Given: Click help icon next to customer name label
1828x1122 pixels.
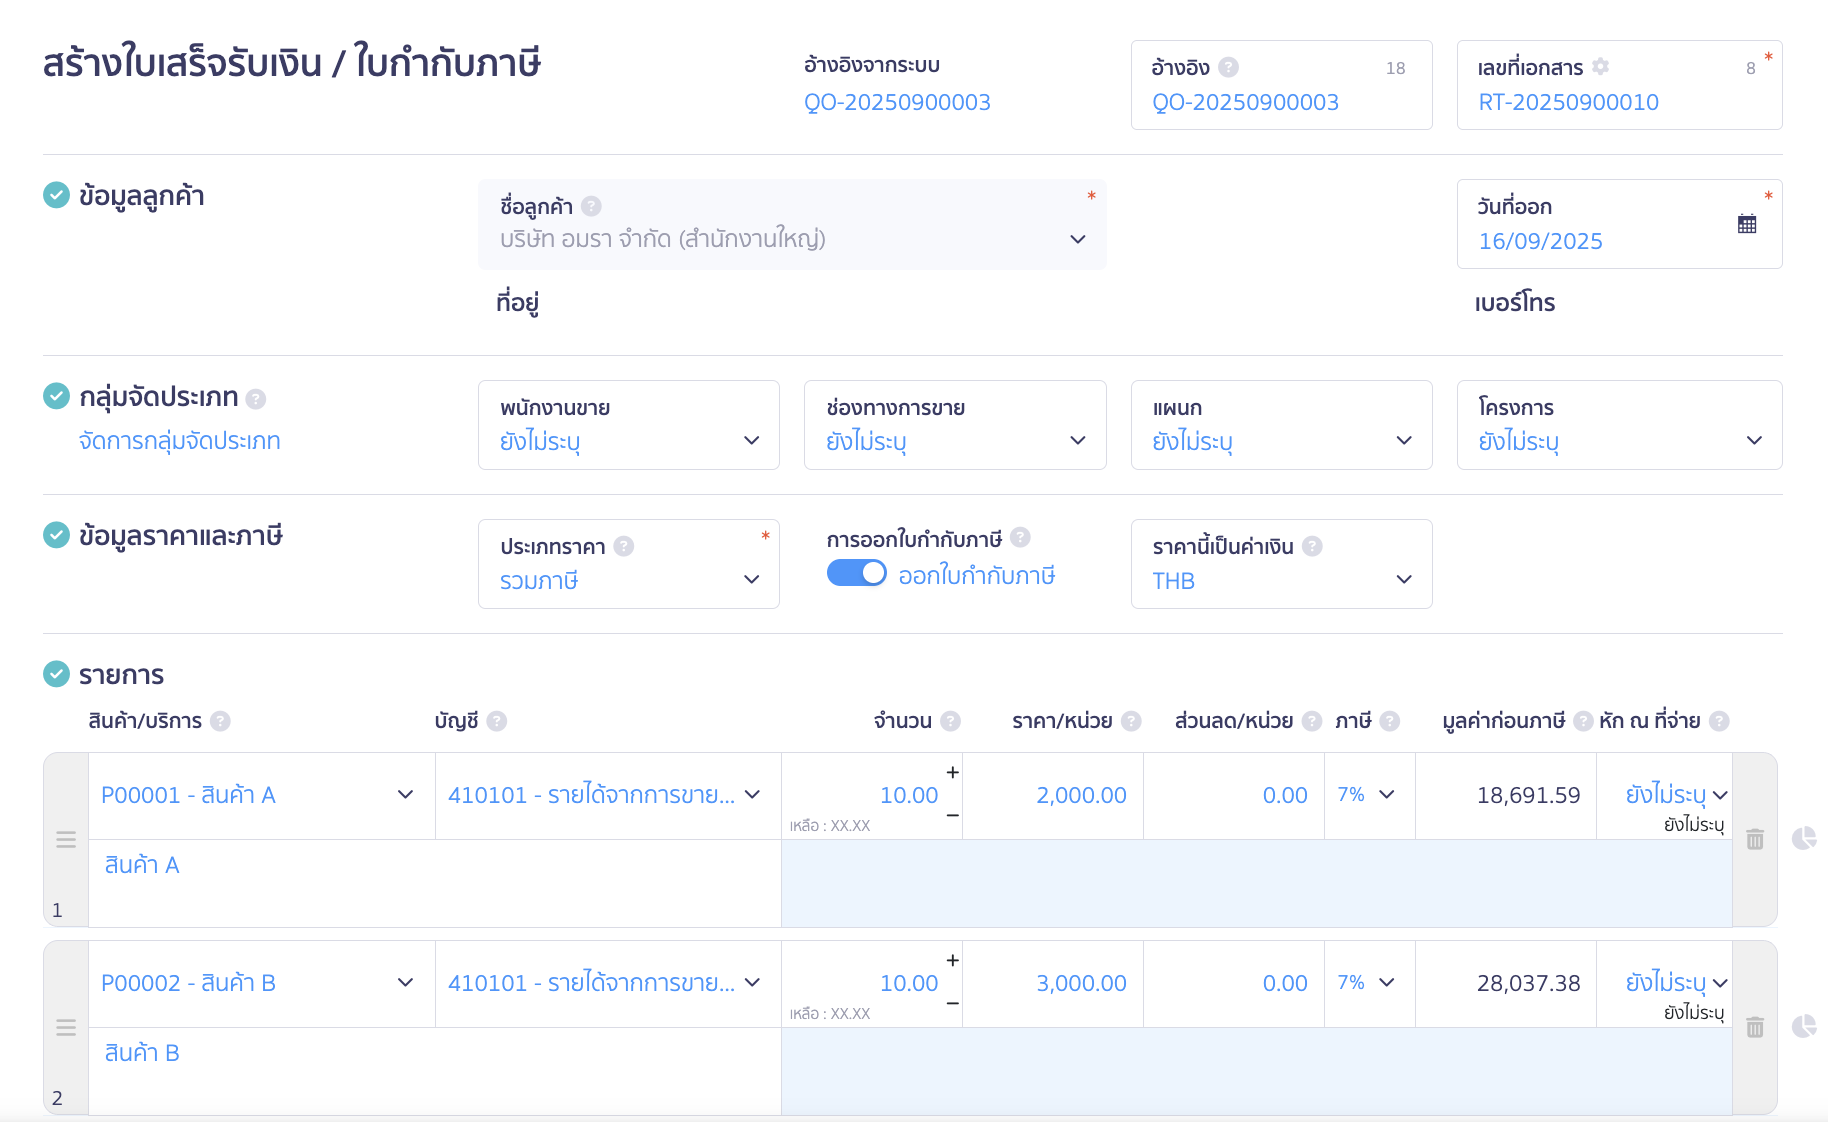Looking at the screenshot, I should click(x=591, y=206).
